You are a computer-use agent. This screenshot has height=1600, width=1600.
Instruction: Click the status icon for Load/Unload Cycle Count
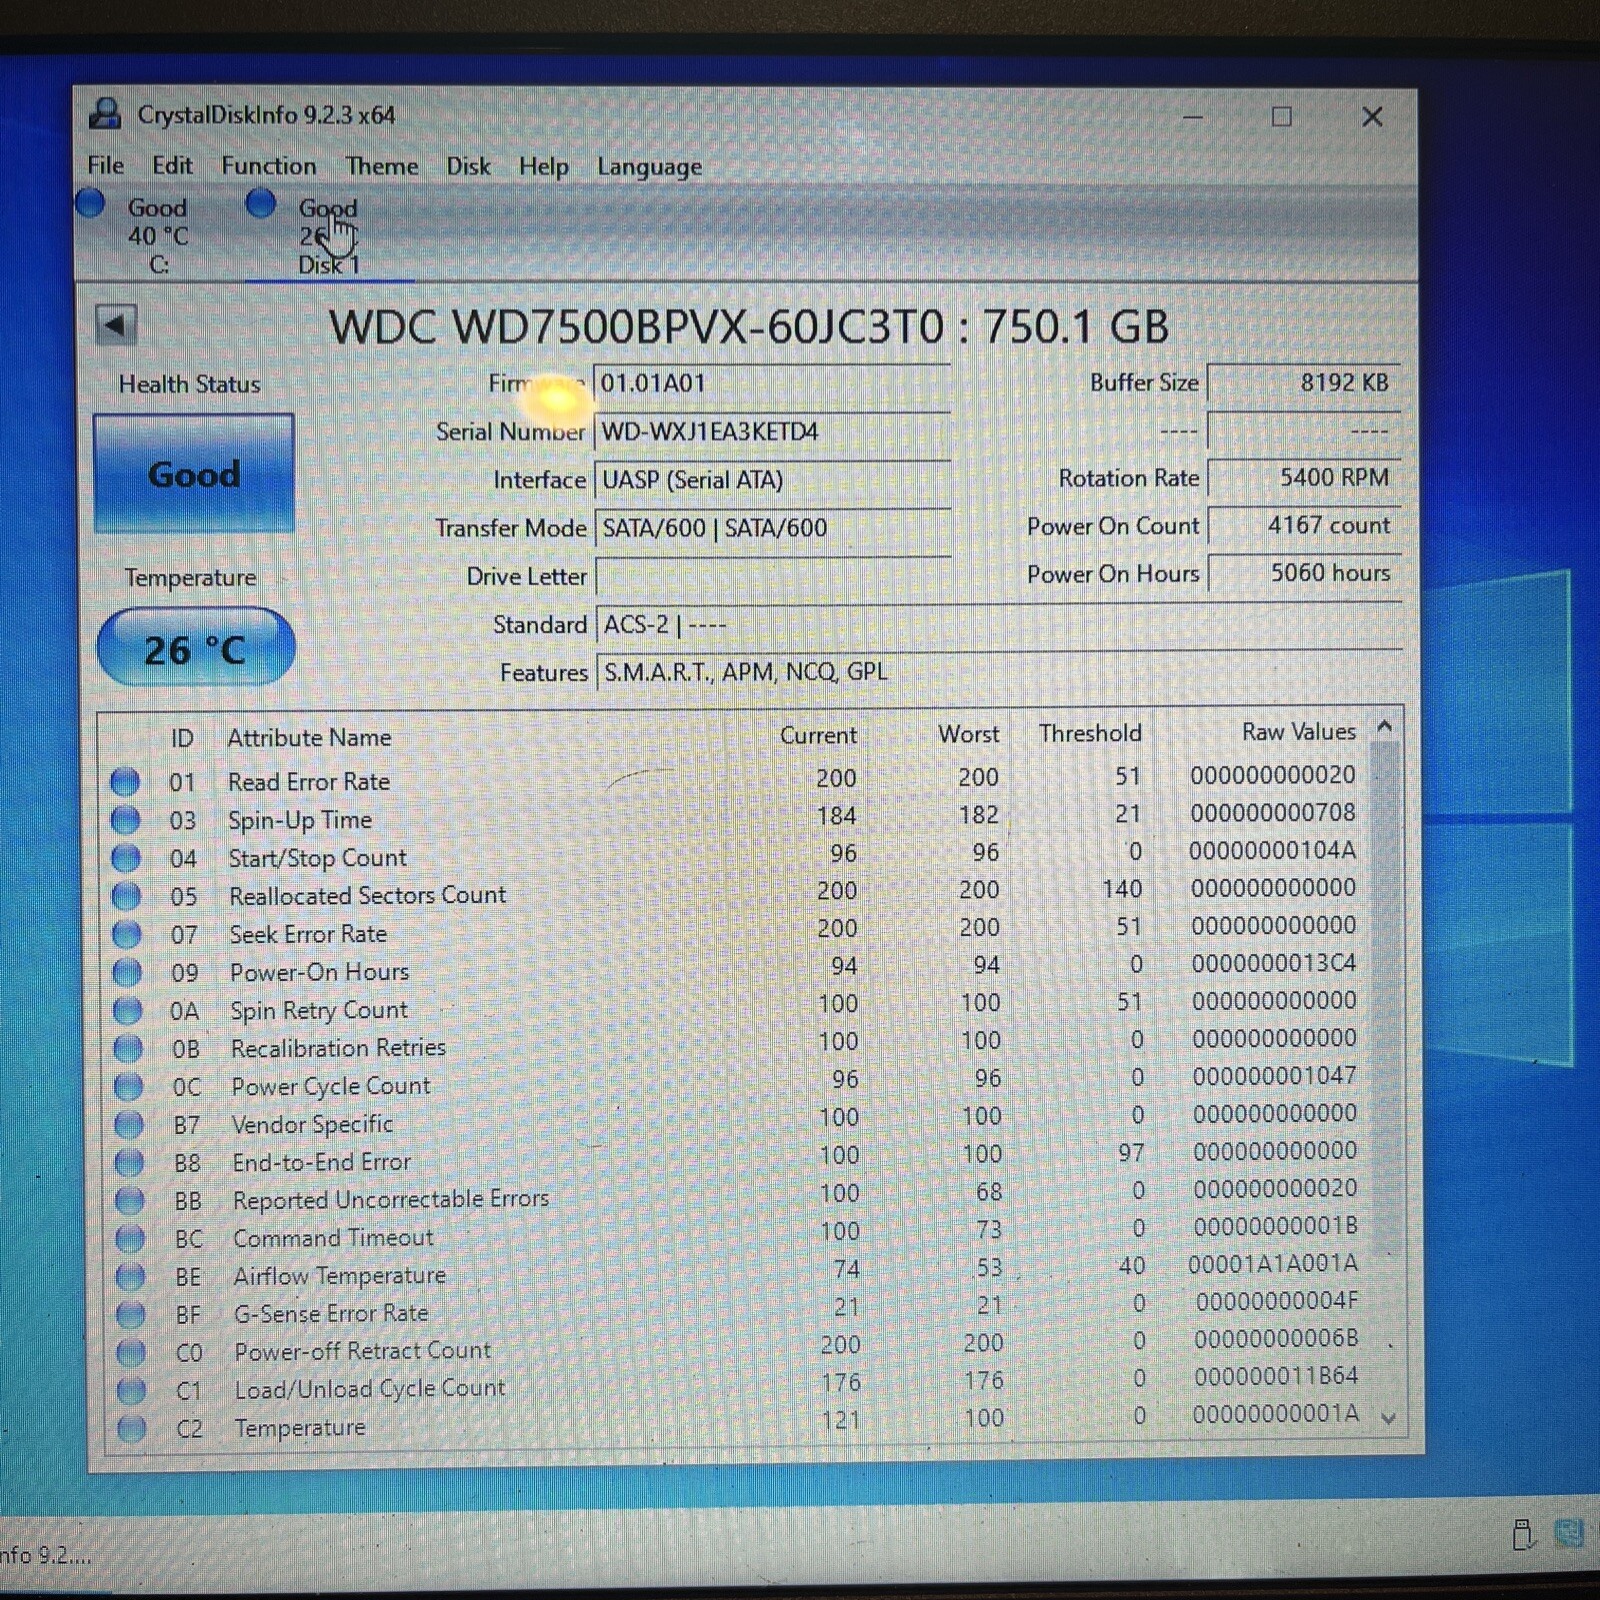point(132,1391)
